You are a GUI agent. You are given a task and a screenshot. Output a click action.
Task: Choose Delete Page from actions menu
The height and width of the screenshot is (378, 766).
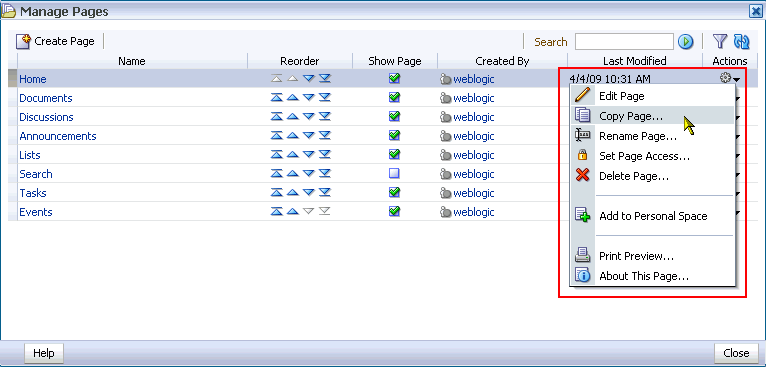652,176
